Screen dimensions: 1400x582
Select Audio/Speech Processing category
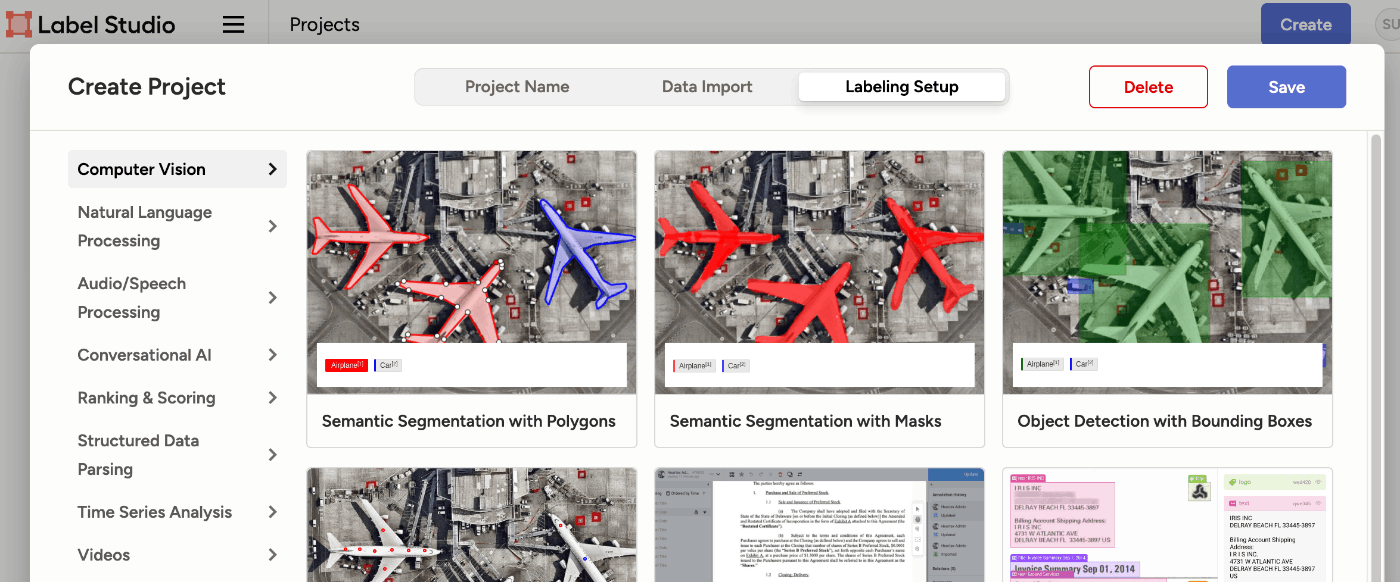point(177,298)
